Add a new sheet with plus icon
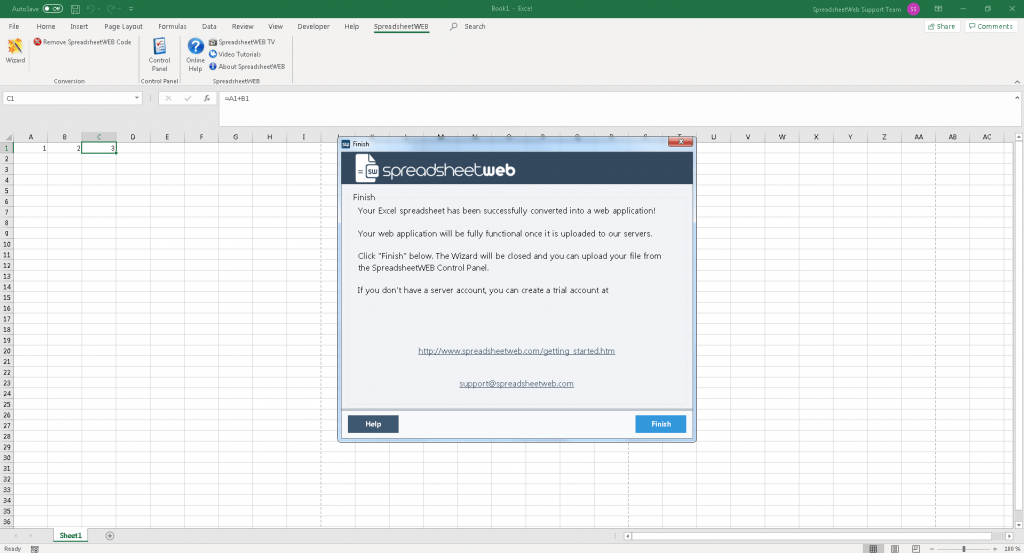This screenshot has width=1024, height=553. point(110,535)
